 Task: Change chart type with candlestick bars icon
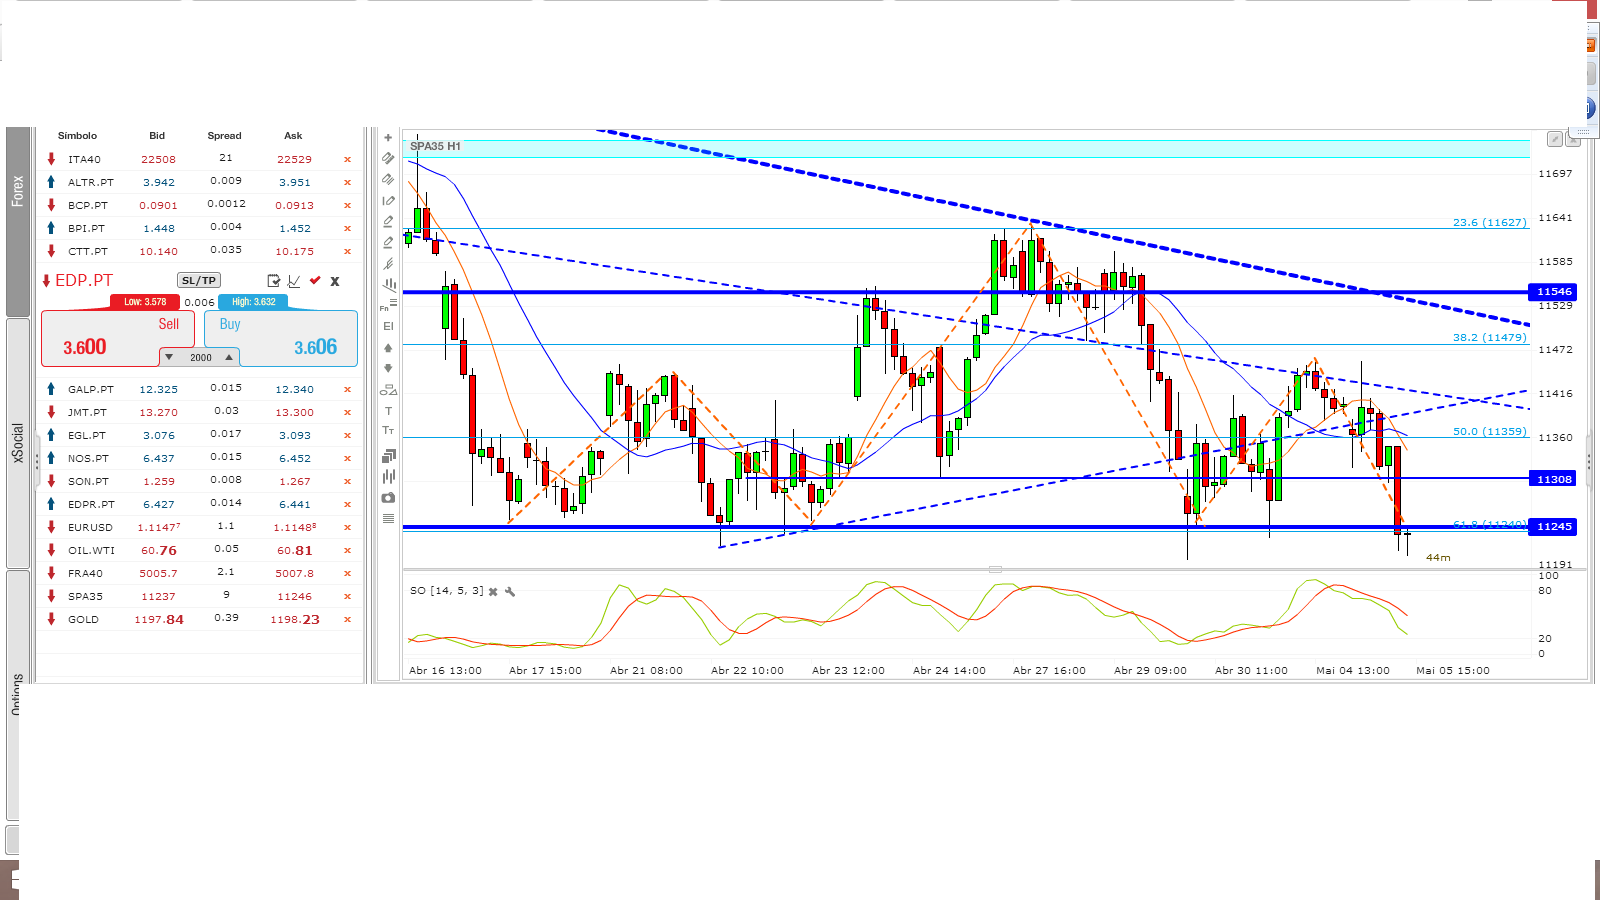pyautogui.click(x=388, y=476)
